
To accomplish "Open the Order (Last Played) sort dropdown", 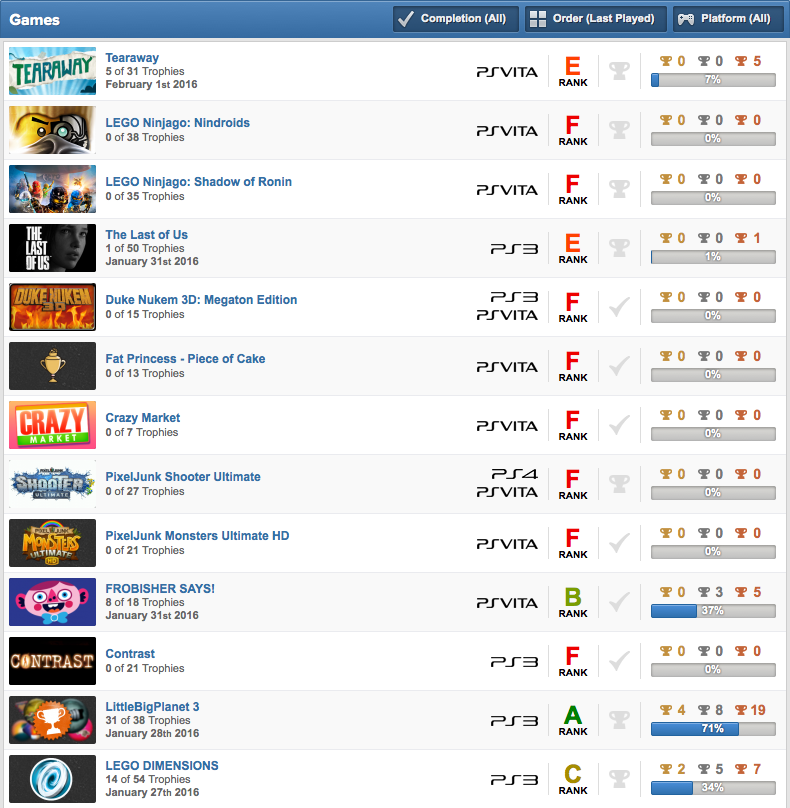I will tap(596, 19).
